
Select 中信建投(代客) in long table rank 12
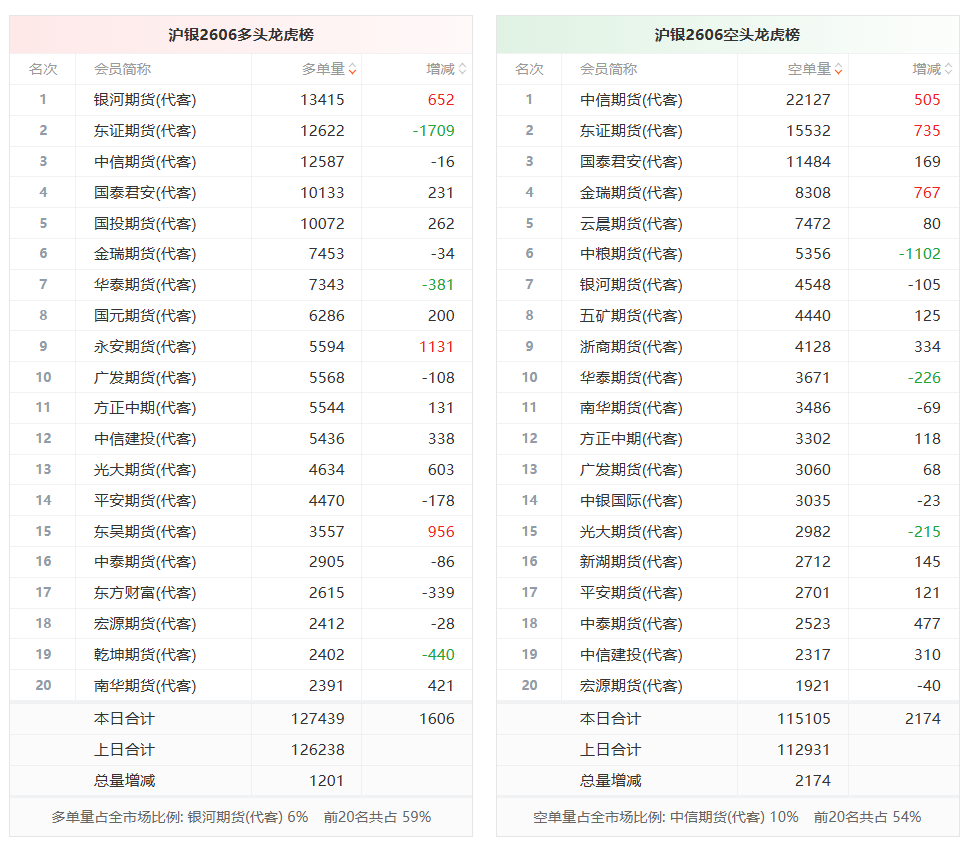(x=145, y=438)
